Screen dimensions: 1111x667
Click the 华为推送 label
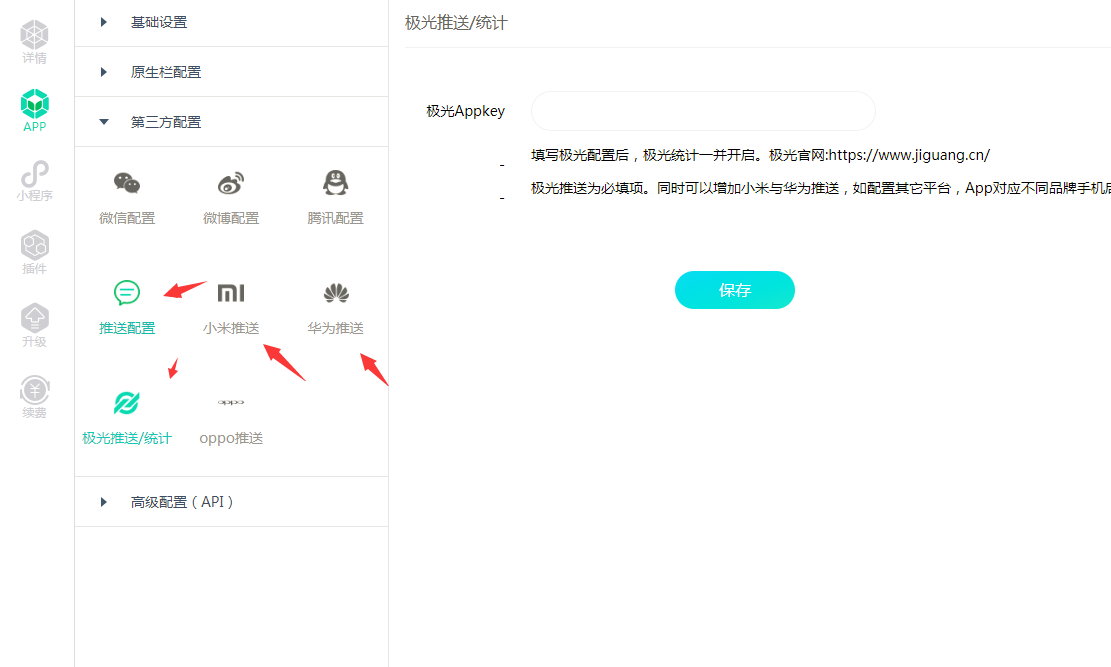coord(335,328)
